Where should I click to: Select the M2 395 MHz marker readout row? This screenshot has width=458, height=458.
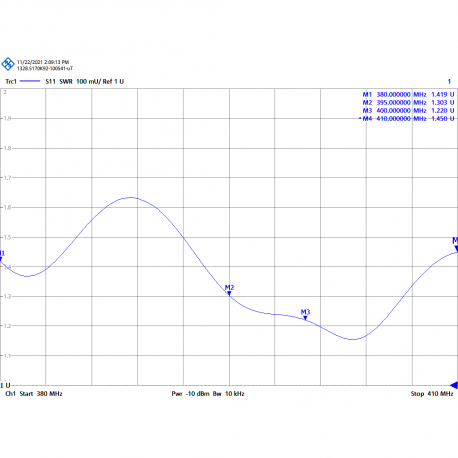click(408, 103)
